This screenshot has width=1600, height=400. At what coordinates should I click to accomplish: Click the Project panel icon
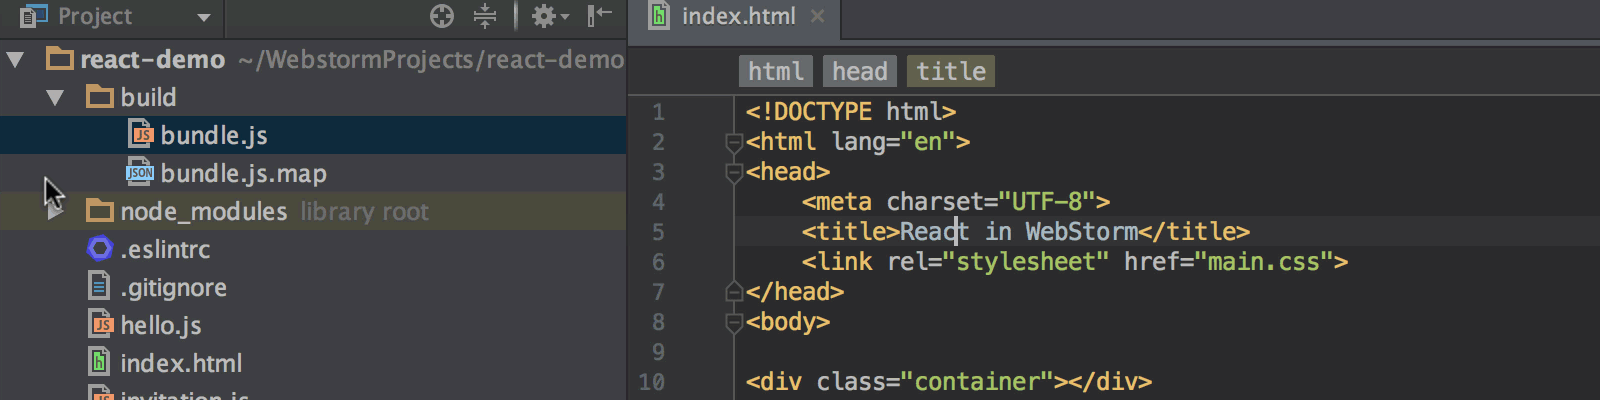coord(33,16)
